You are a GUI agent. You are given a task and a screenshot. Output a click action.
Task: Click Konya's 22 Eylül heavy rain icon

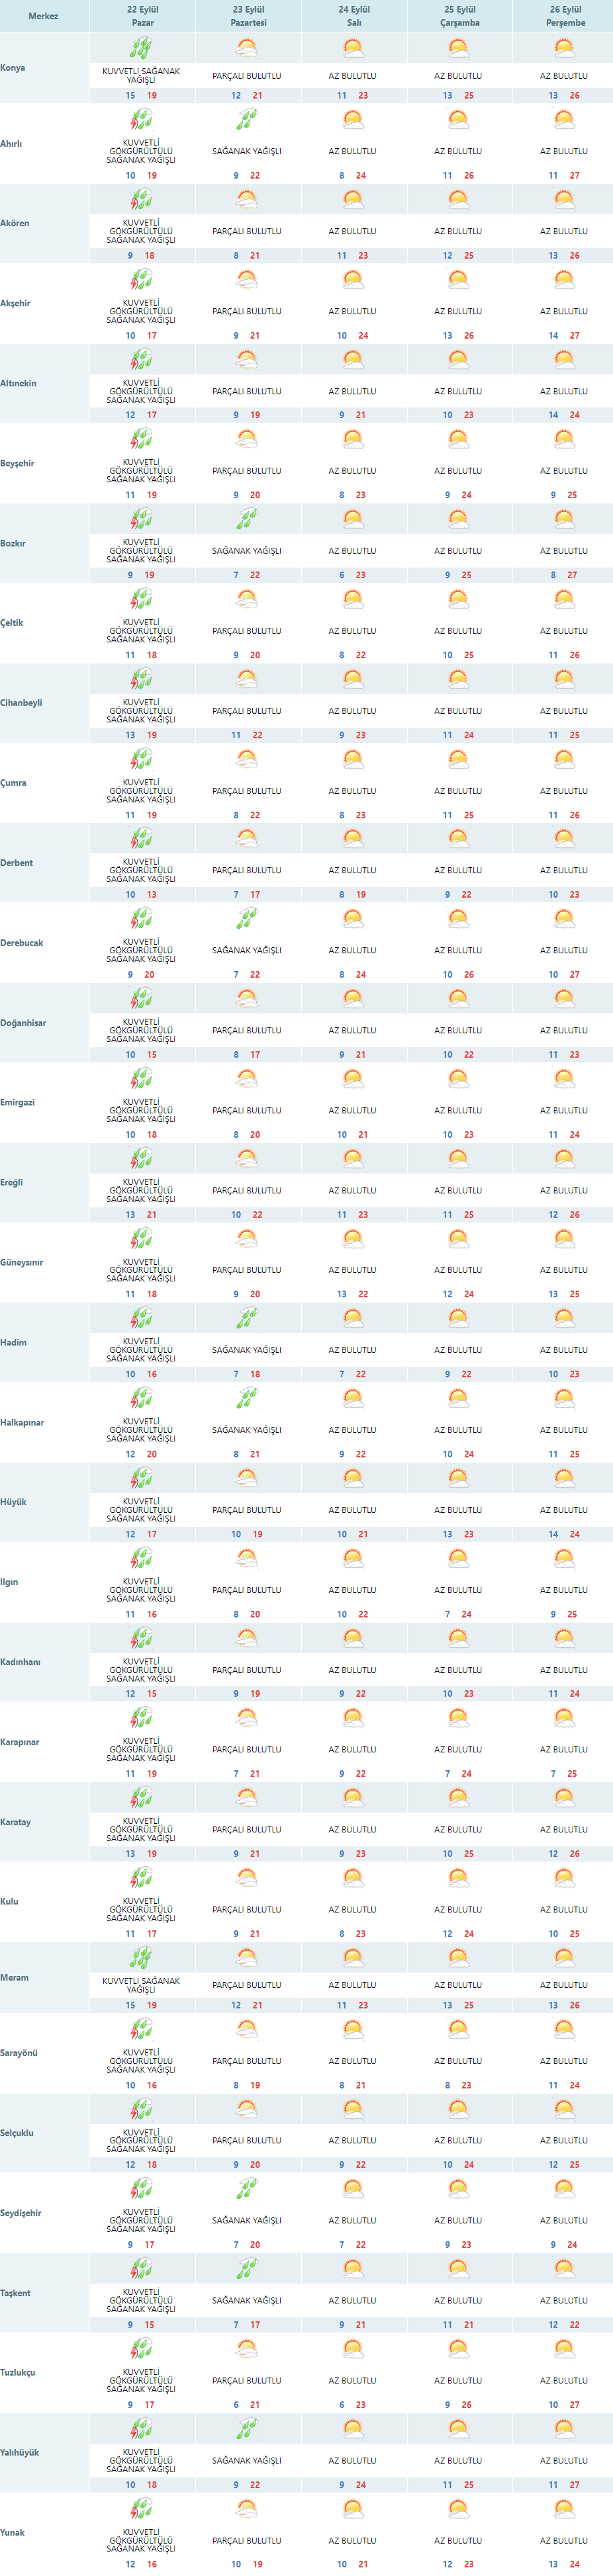click(x=142, y=47)
